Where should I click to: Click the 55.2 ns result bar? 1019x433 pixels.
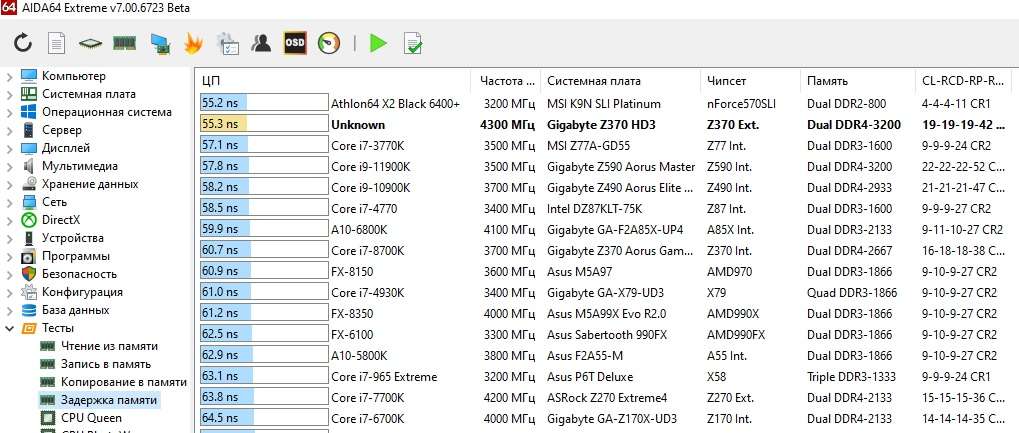tap(264, 103)
